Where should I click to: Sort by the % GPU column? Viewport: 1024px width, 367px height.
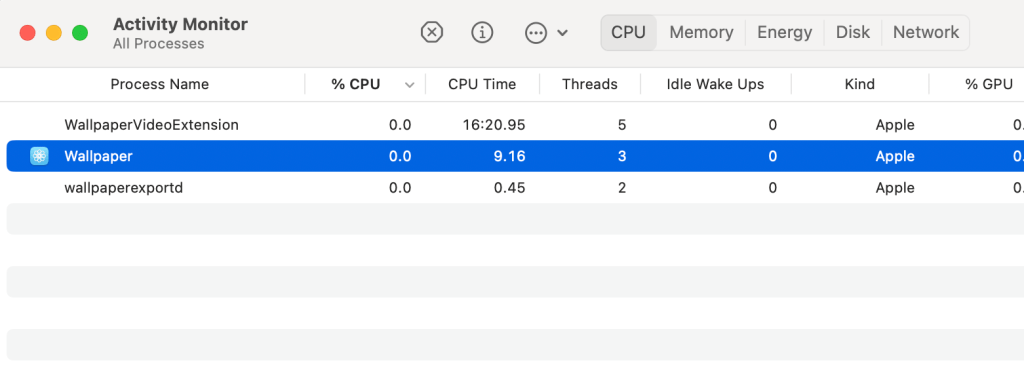[989, 84]
